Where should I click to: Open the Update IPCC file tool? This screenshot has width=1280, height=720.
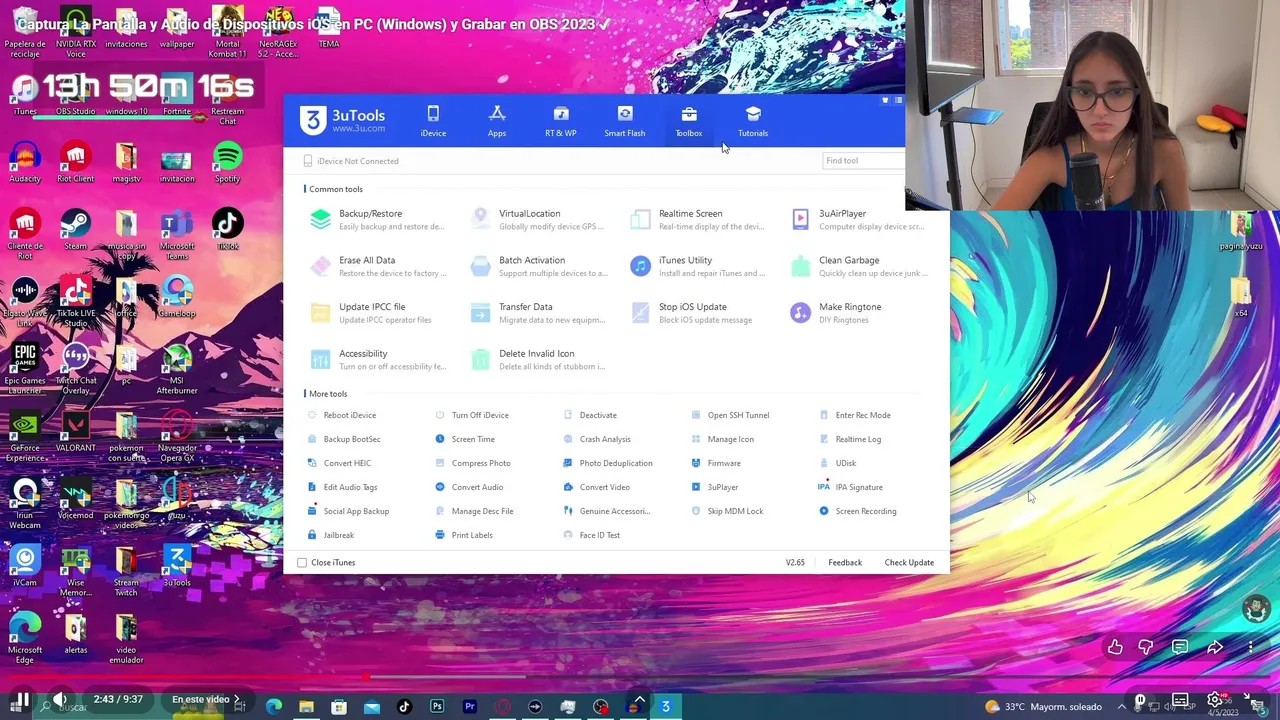(371, 313)
